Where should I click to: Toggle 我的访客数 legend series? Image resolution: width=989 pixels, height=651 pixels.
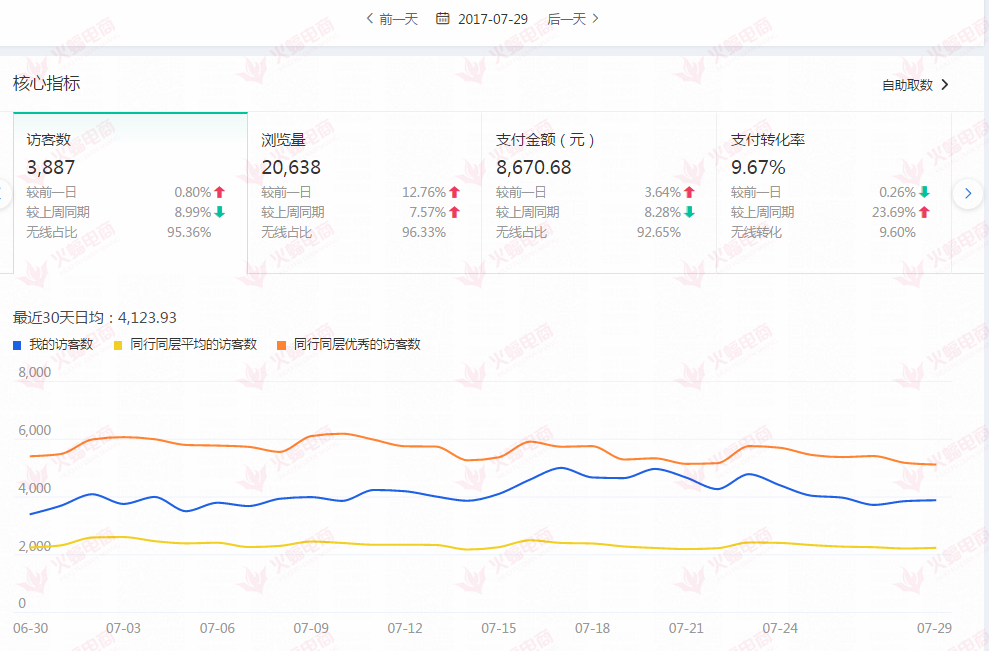click(x=60, y=344)
